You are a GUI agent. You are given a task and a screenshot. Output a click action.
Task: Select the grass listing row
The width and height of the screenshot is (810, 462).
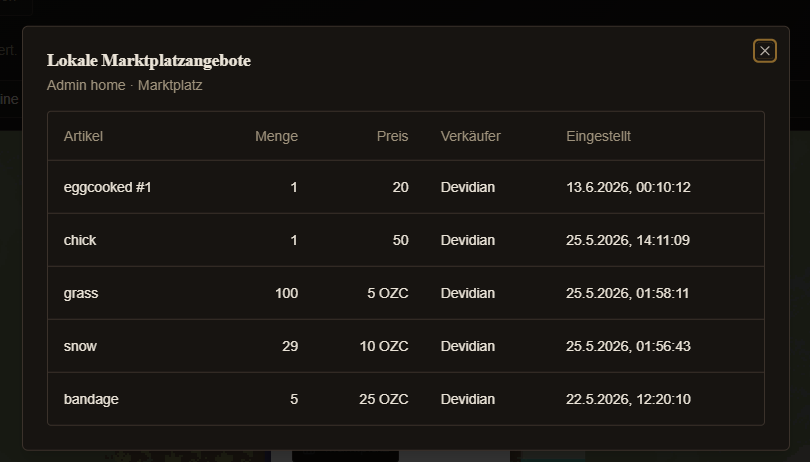pos(406,293)
